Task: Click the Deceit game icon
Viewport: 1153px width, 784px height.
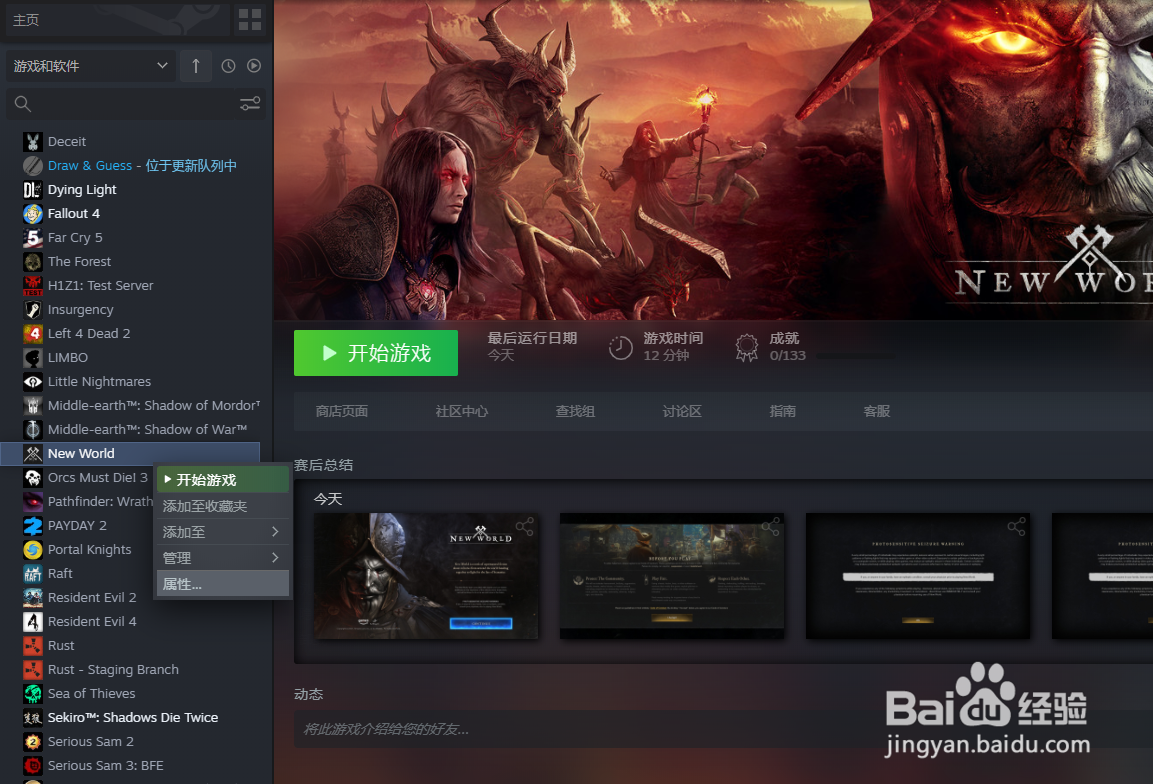Action: click(32, 141)
